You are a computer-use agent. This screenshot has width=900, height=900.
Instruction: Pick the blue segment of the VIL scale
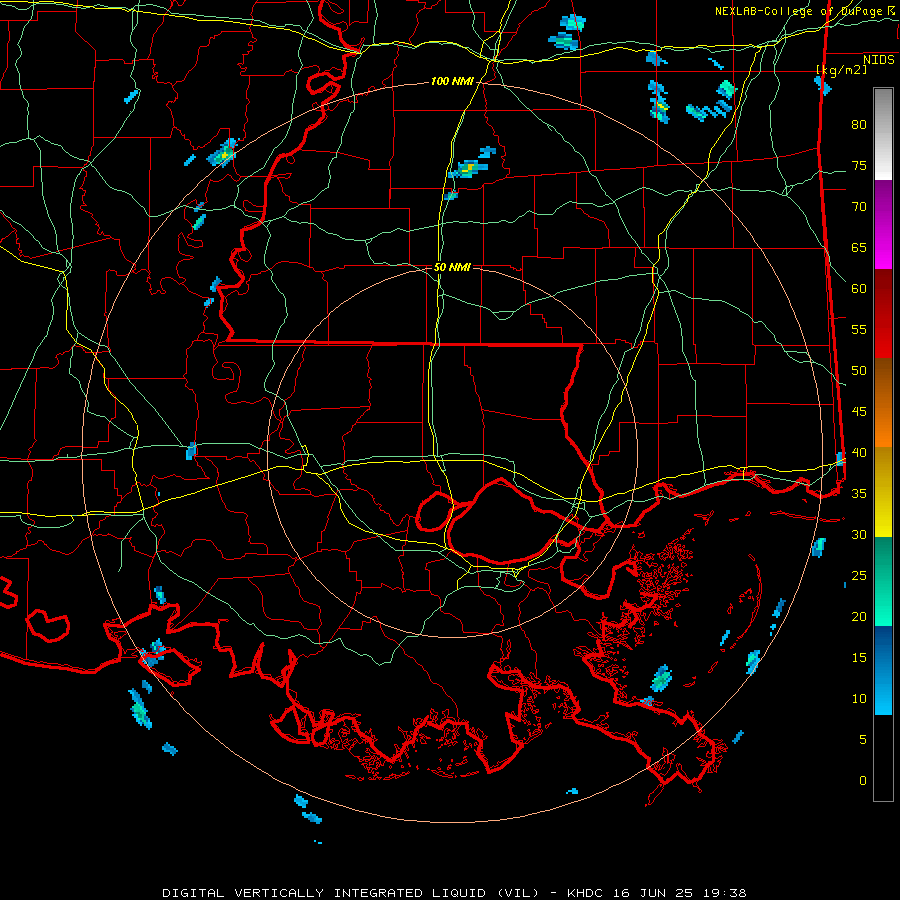pyautogui.click(x=883, y=670)
